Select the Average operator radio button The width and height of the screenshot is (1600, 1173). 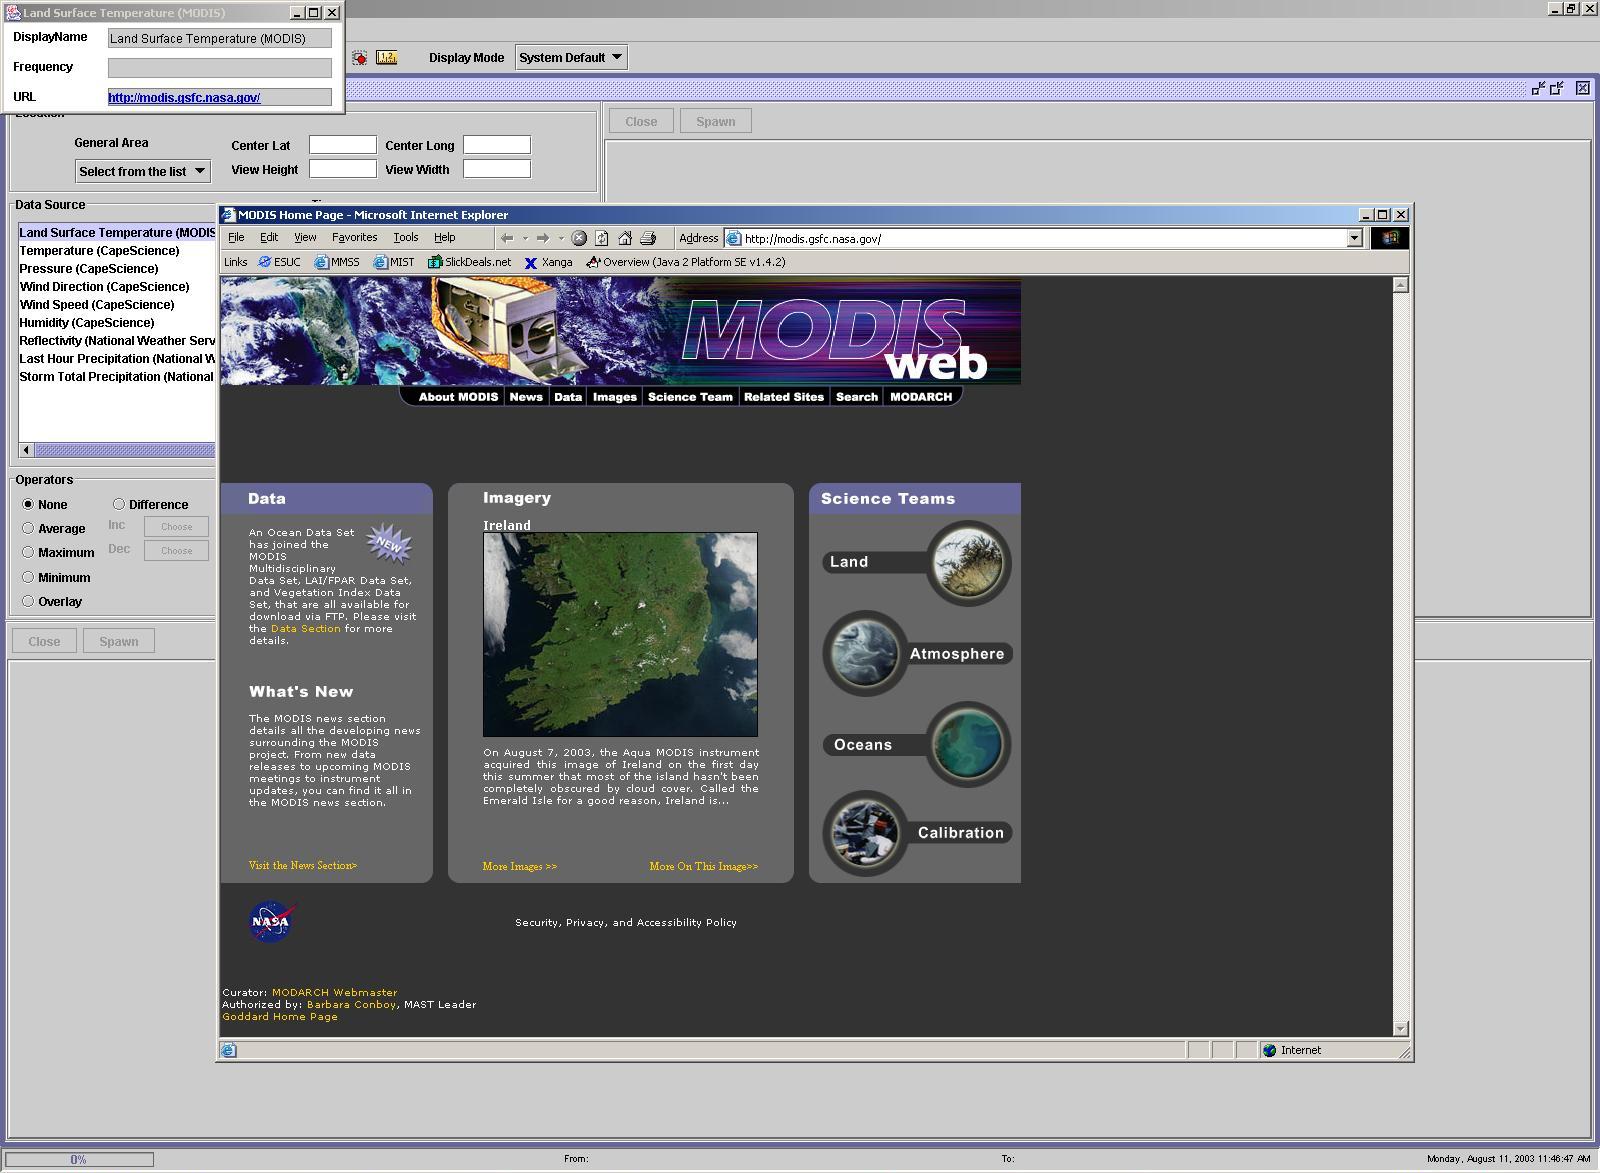coord(28,528)
